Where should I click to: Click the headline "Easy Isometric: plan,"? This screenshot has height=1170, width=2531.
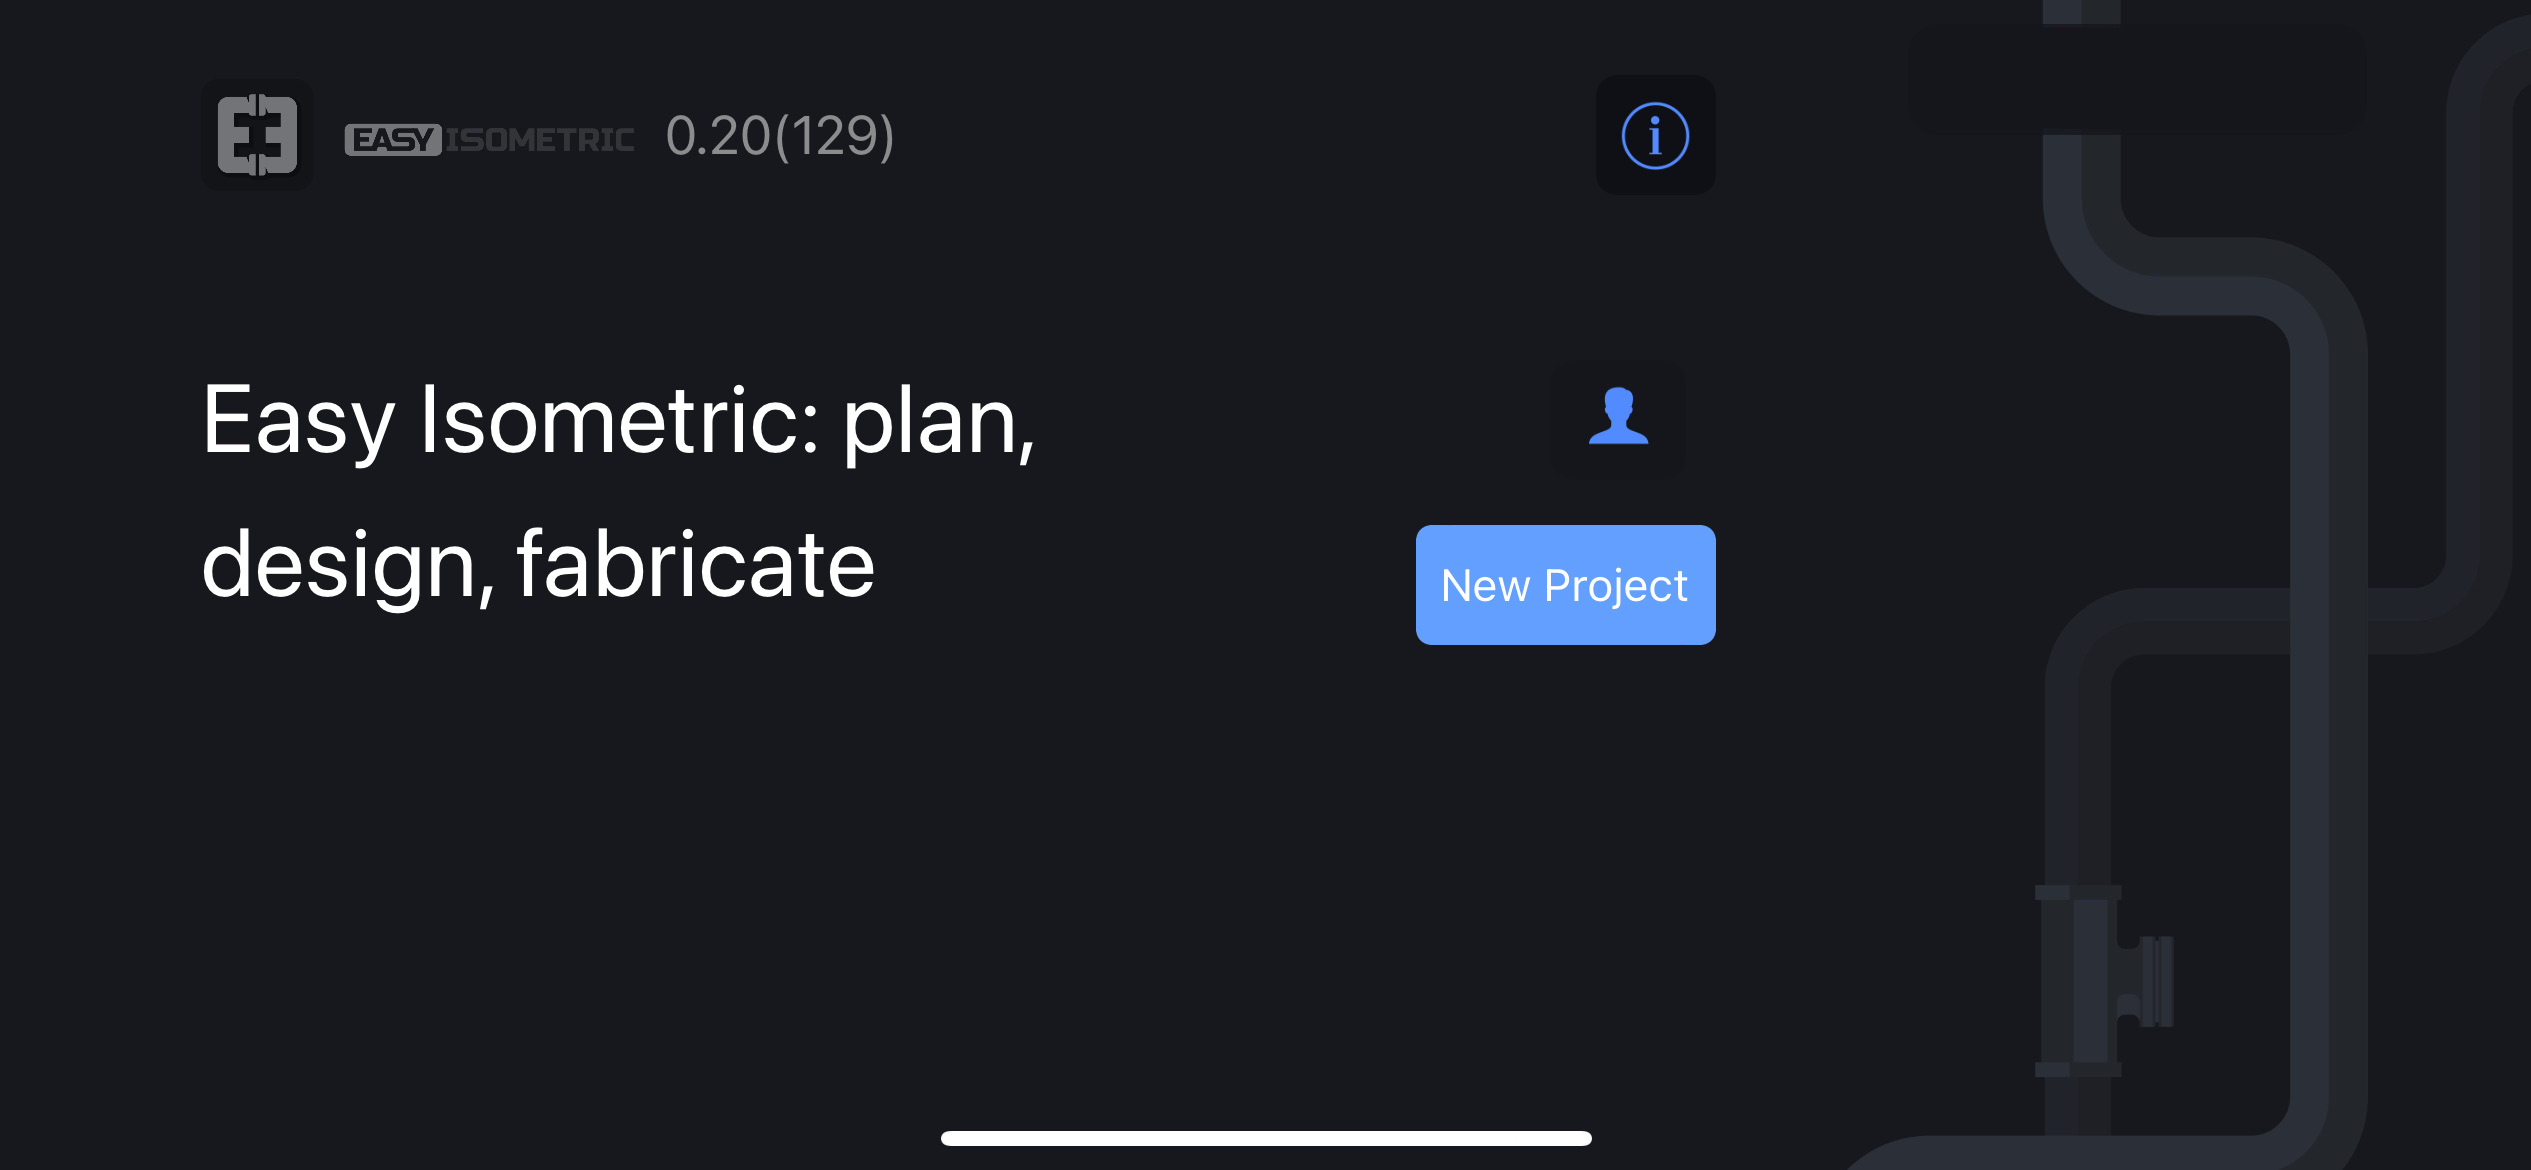pyautogui.click(x=618, y=421)
